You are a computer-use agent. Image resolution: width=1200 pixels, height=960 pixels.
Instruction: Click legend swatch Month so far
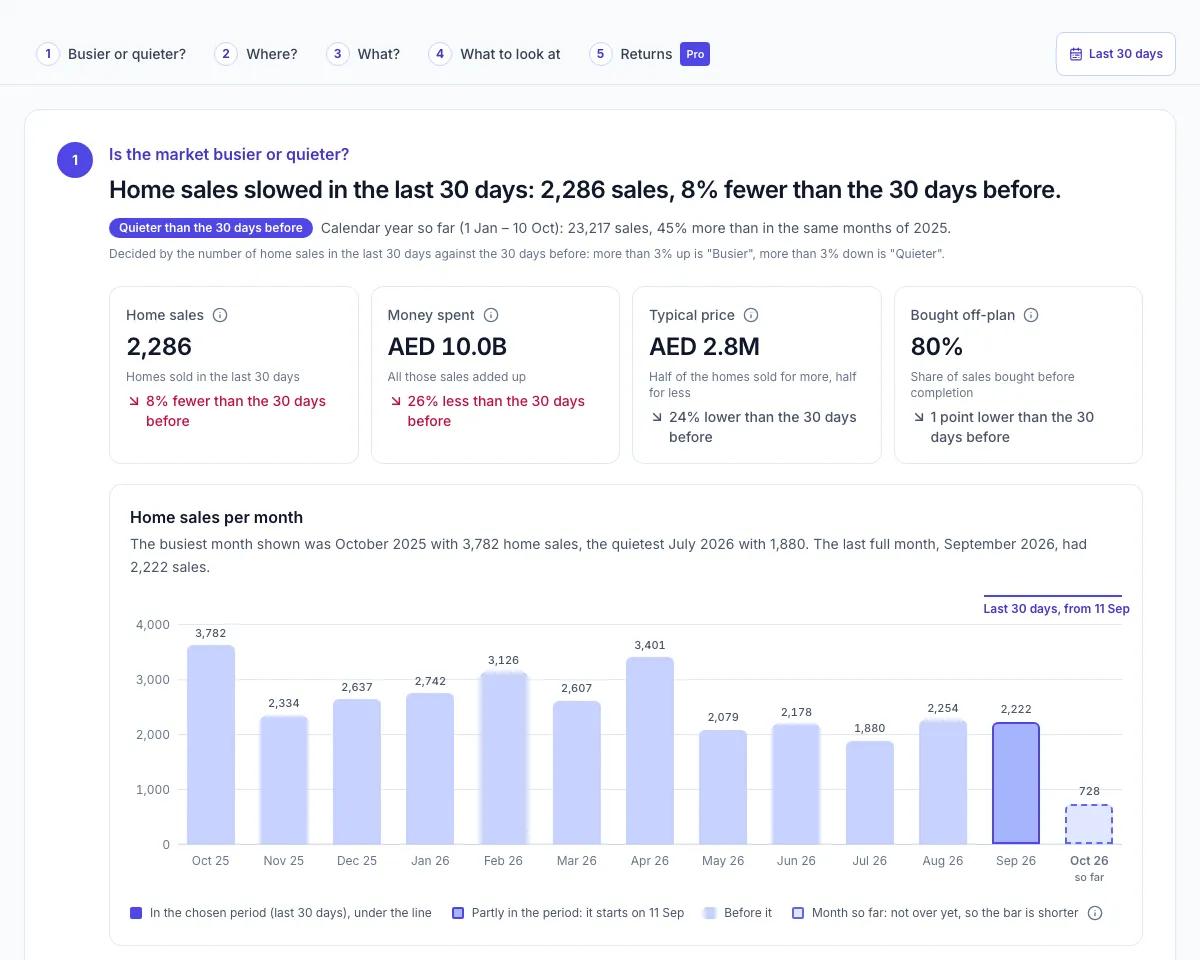pyautogui.click(x=798, y=913)
